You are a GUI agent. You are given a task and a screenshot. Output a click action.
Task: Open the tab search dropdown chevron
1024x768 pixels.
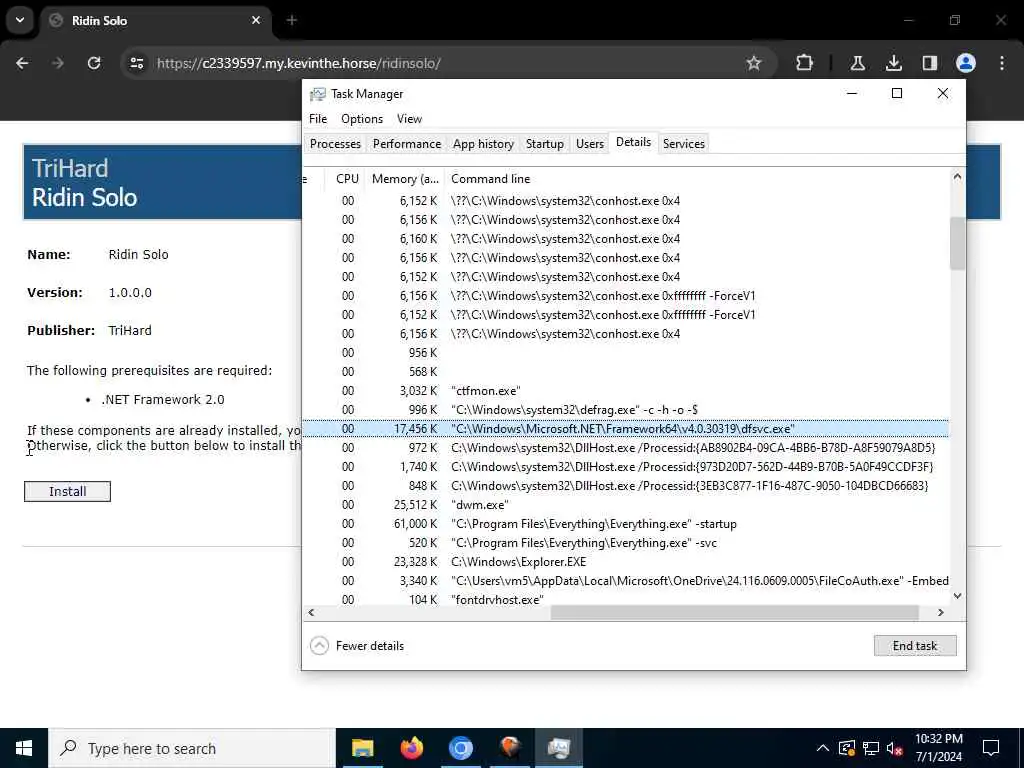point(20,20)
